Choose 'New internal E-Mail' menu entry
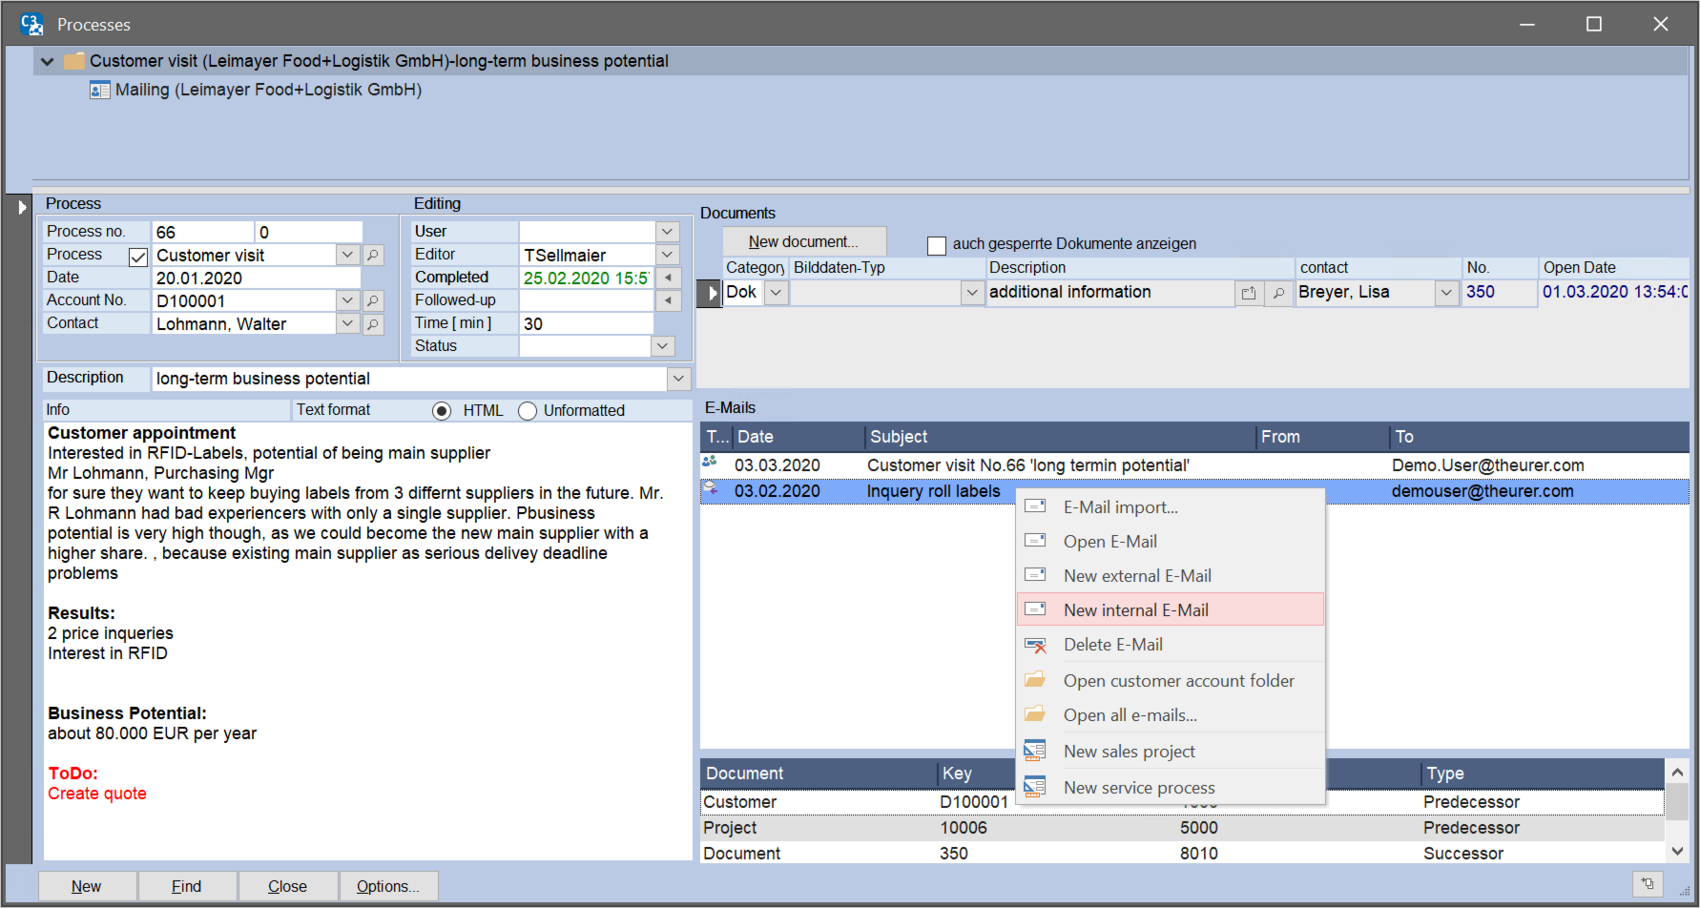Image resolution: width=1700 pixels, height=908 pixels. pos(1170,610)
